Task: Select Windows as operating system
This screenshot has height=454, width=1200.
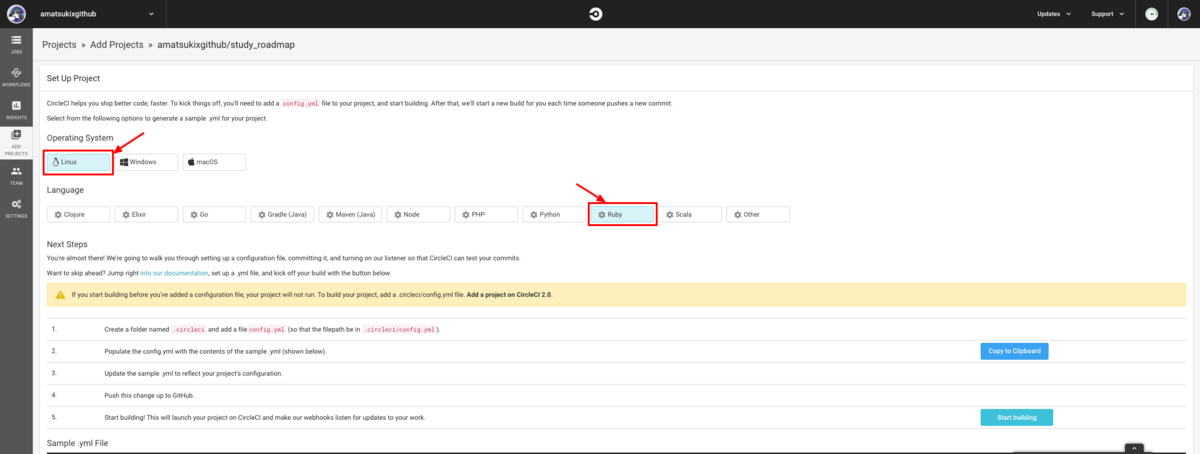Action: pyautogui.click(x=146, y=161)
